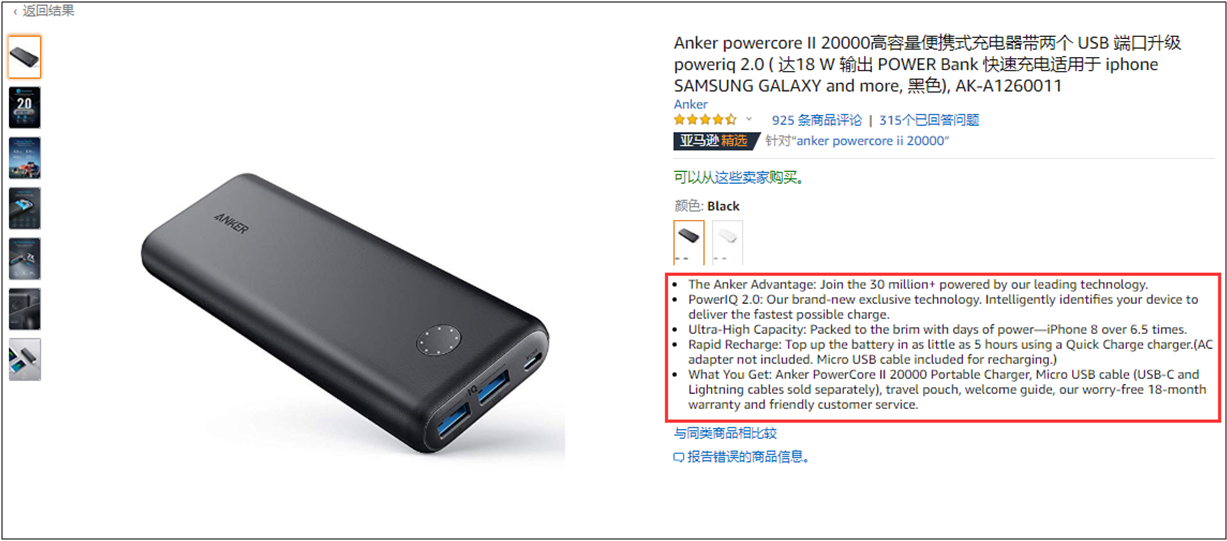View the last thumbnail with white charger

[x=25, y=359]
